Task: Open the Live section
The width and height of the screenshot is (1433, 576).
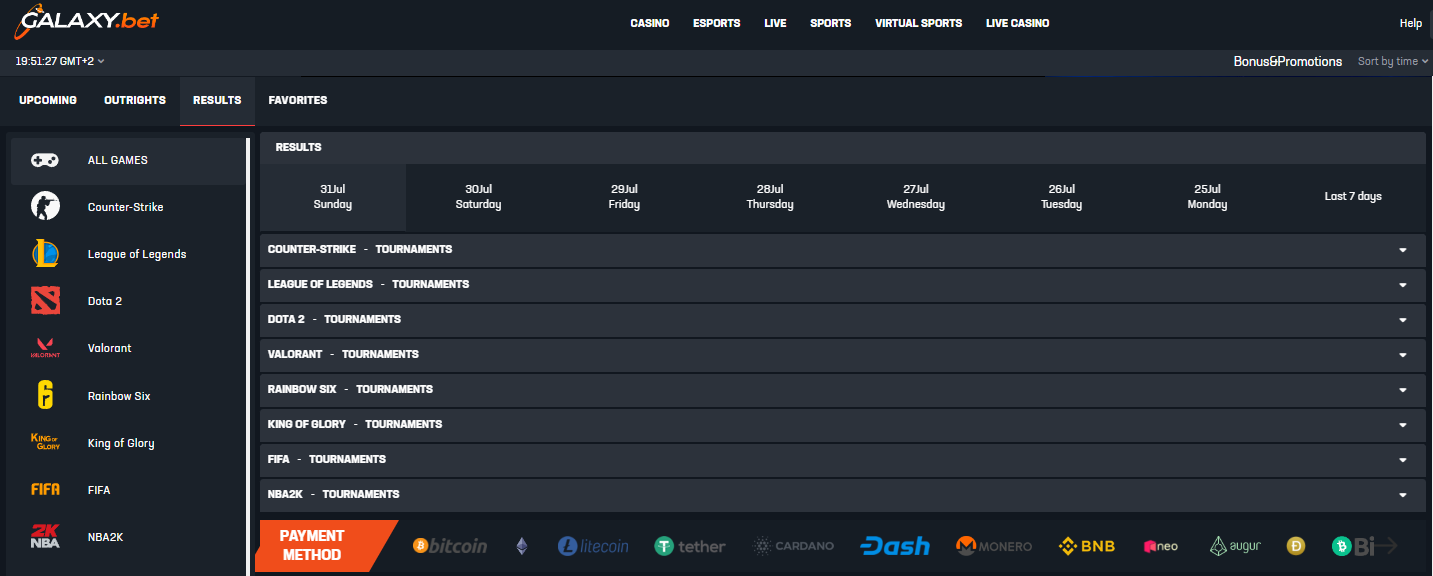Action: [775, 23]
